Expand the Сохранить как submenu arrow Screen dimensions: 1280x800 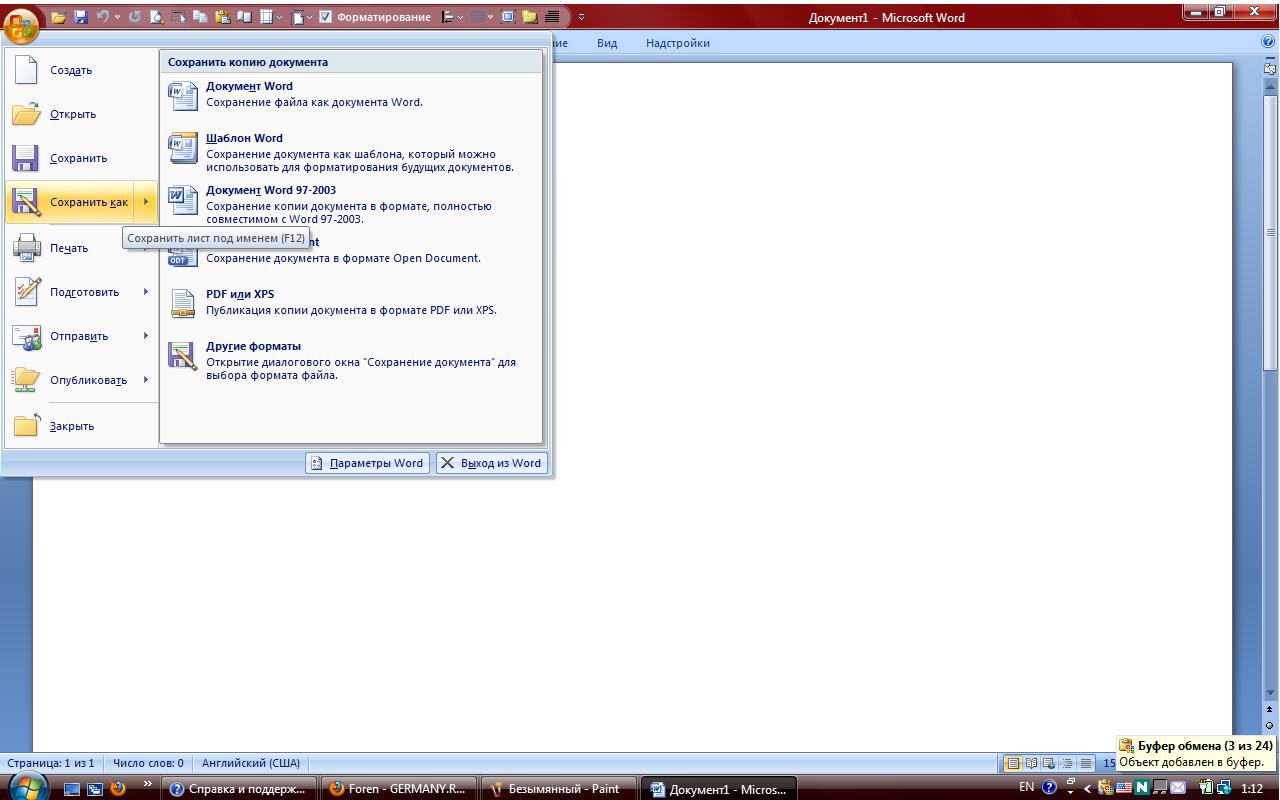point(146,202)
